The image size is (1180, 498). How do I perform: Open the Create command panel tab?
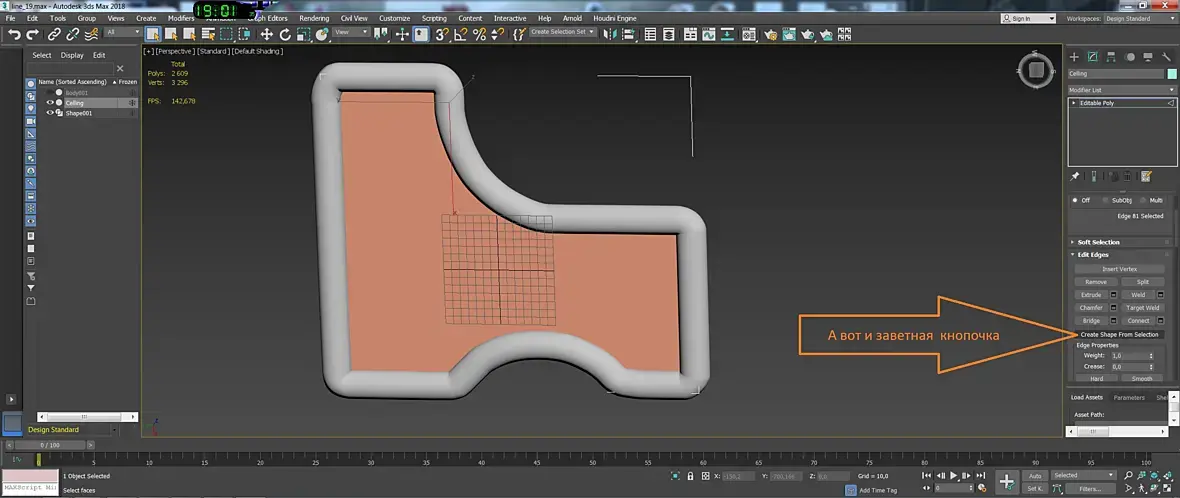tap(1075, 57)
